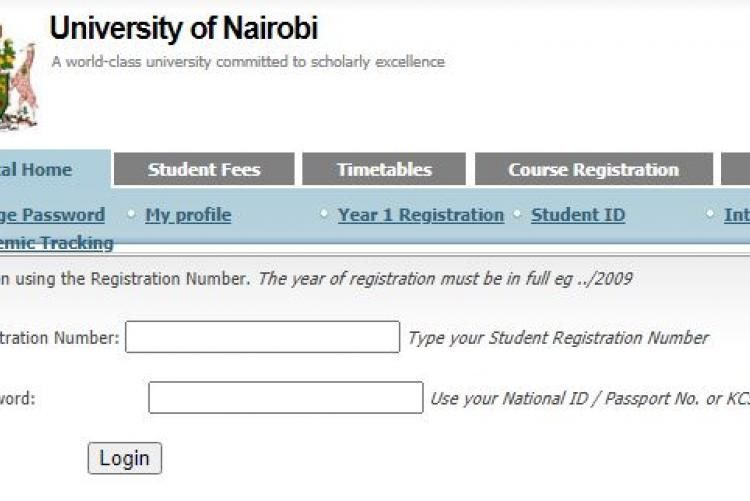Click the Student Registration Number hint text
This screenshot has height=501, width=750.
coord(558,338)
